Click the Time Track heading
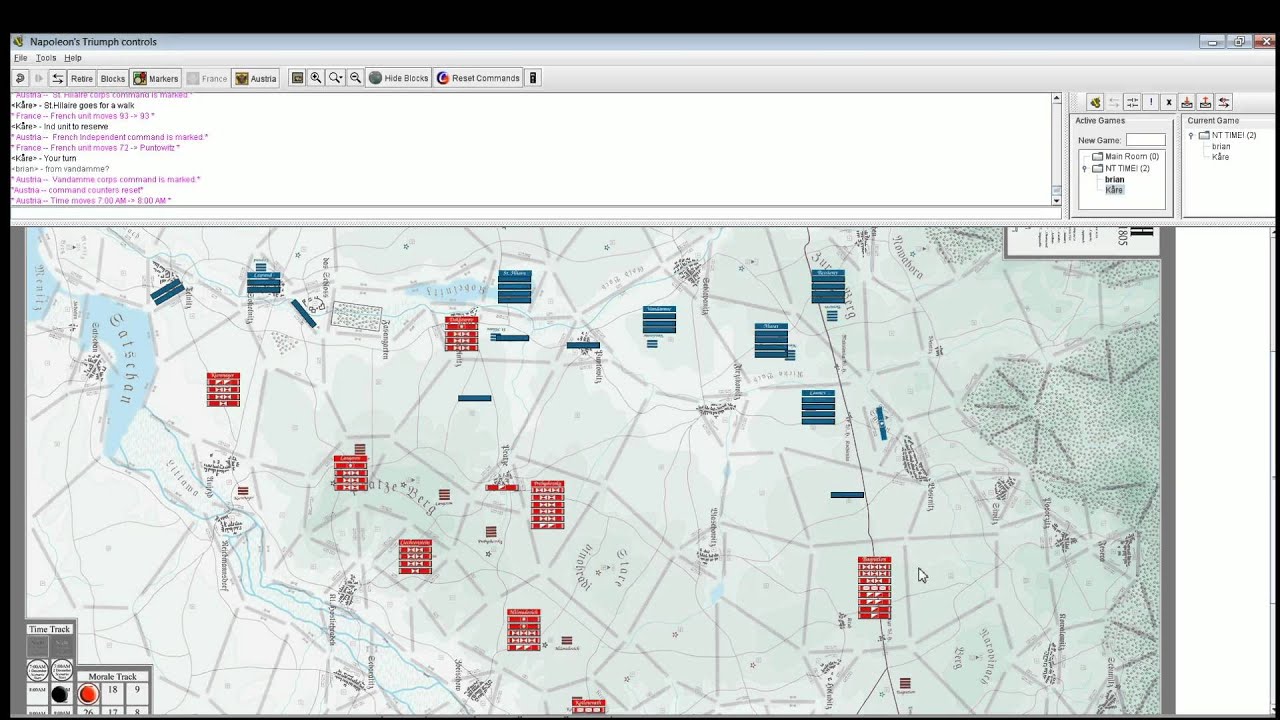Viewport: 1280px width, 720px height. pyautogui.click(x=50, y=629)
